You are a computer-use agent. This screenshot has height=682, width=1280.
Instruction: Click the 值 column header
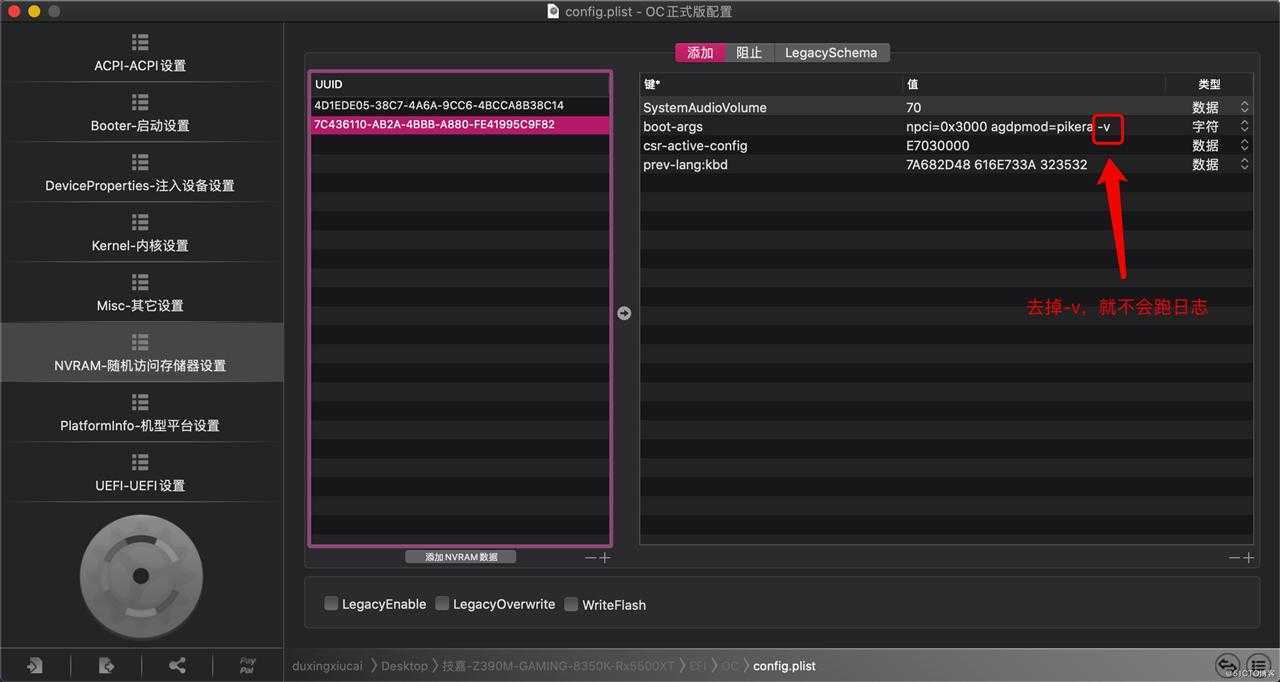pyautogui.click(x=1034, y=84)
